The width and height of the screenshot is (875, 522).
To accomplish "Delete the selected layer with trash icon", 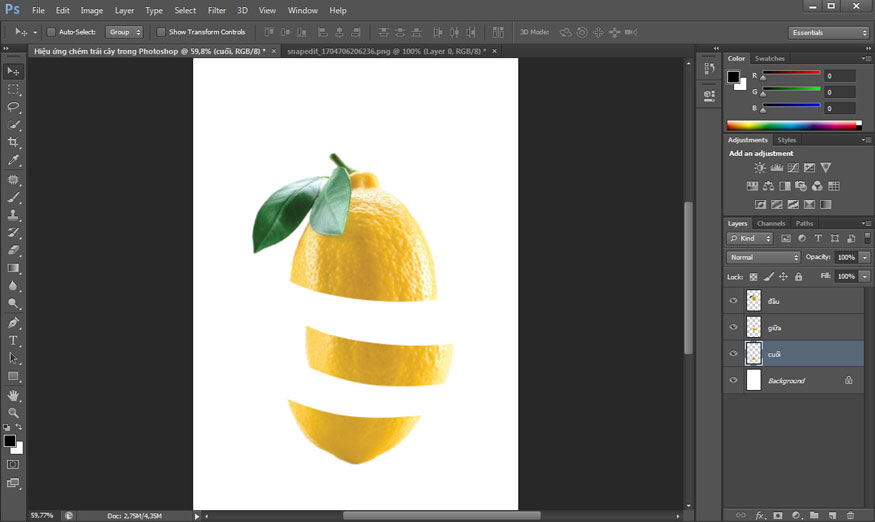I will pyautogui.click(x=850, y=515).
